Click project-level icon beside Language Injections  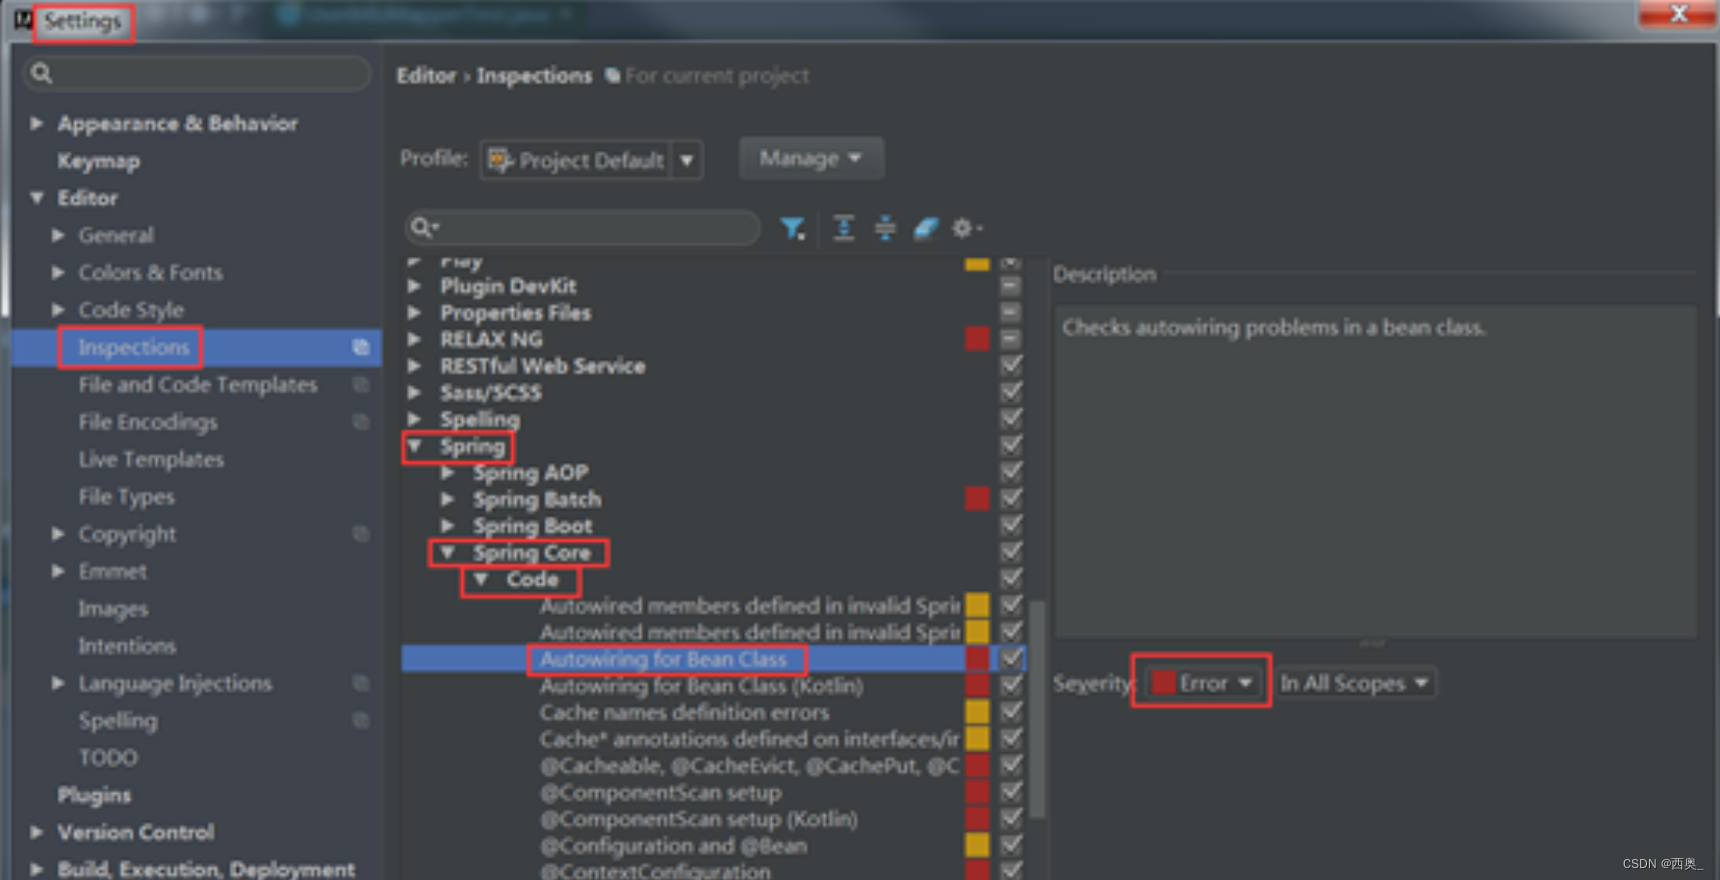361,683
